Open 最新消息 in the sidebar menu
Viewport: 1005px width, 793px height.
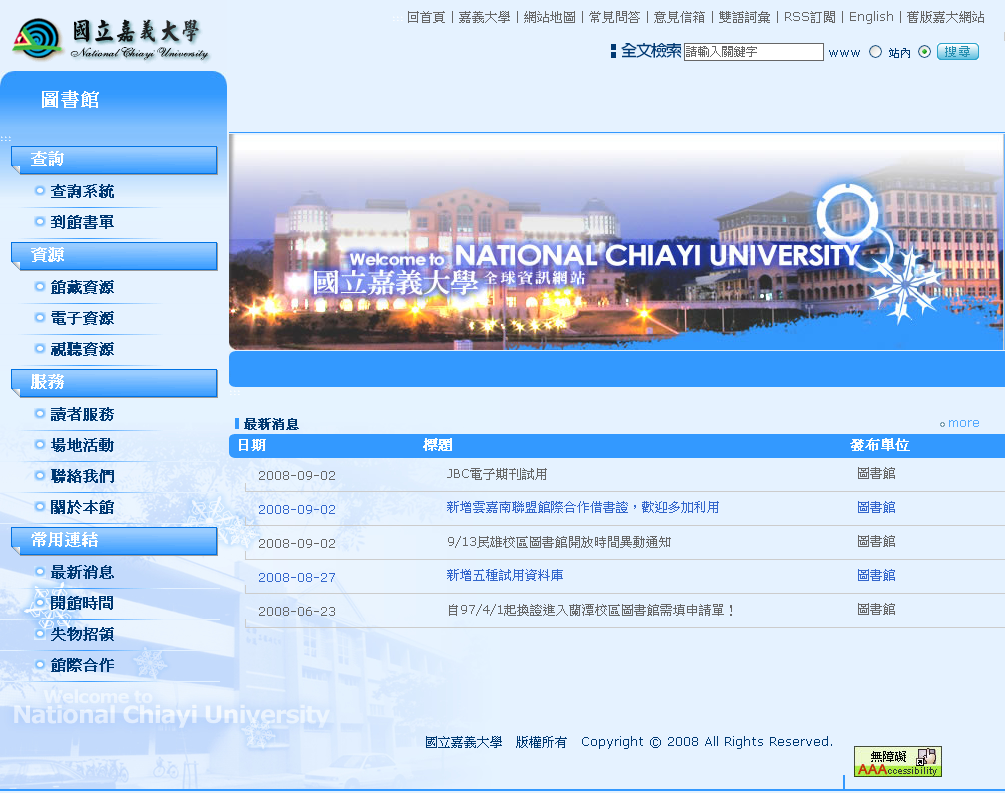click(x=82, y=572)
